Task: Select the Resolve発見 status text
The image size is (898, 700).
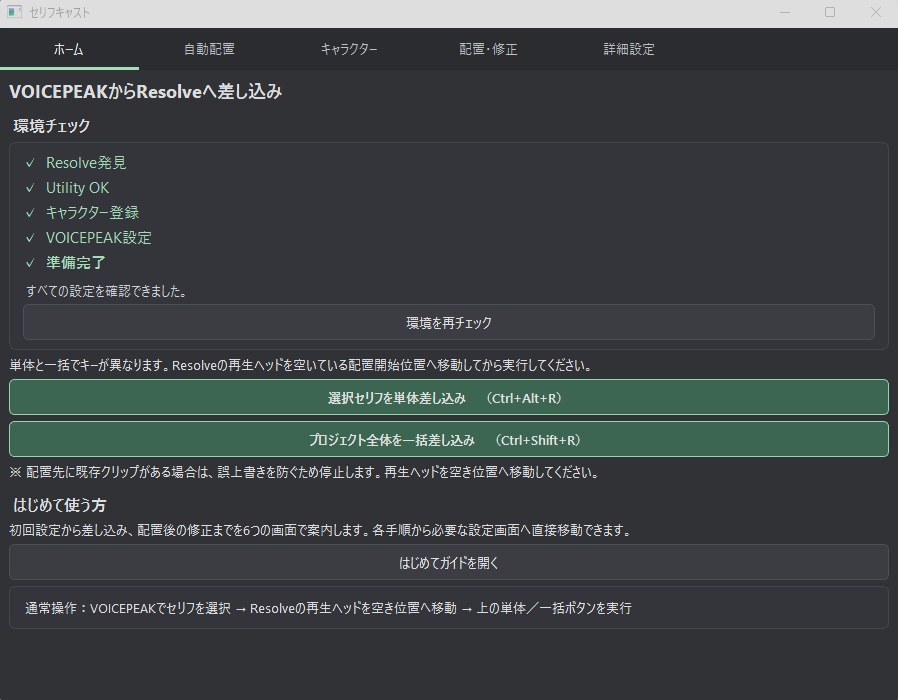Action: click(86, 163)
